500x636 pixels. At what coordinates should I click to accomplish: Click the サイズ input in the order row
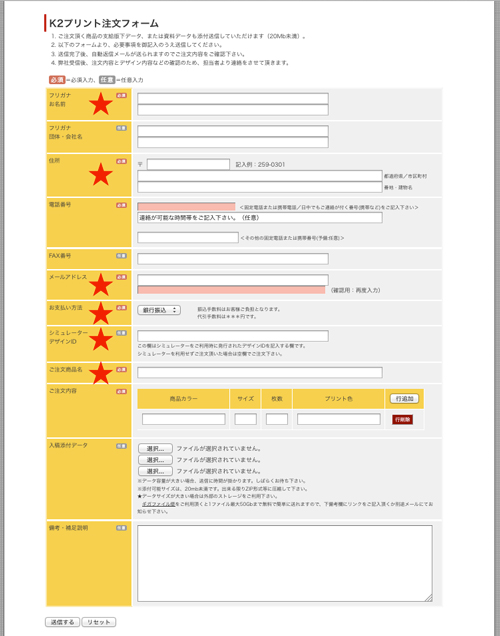click(x=245, y=419)
